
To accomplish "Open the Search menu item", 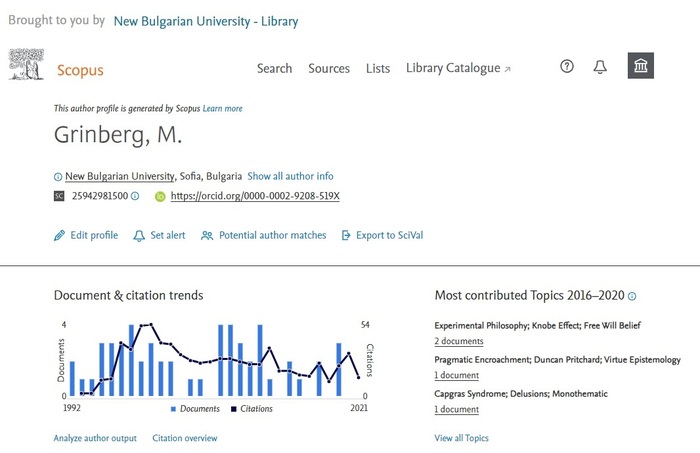I will pyautogui.click(x=274, y=68).
